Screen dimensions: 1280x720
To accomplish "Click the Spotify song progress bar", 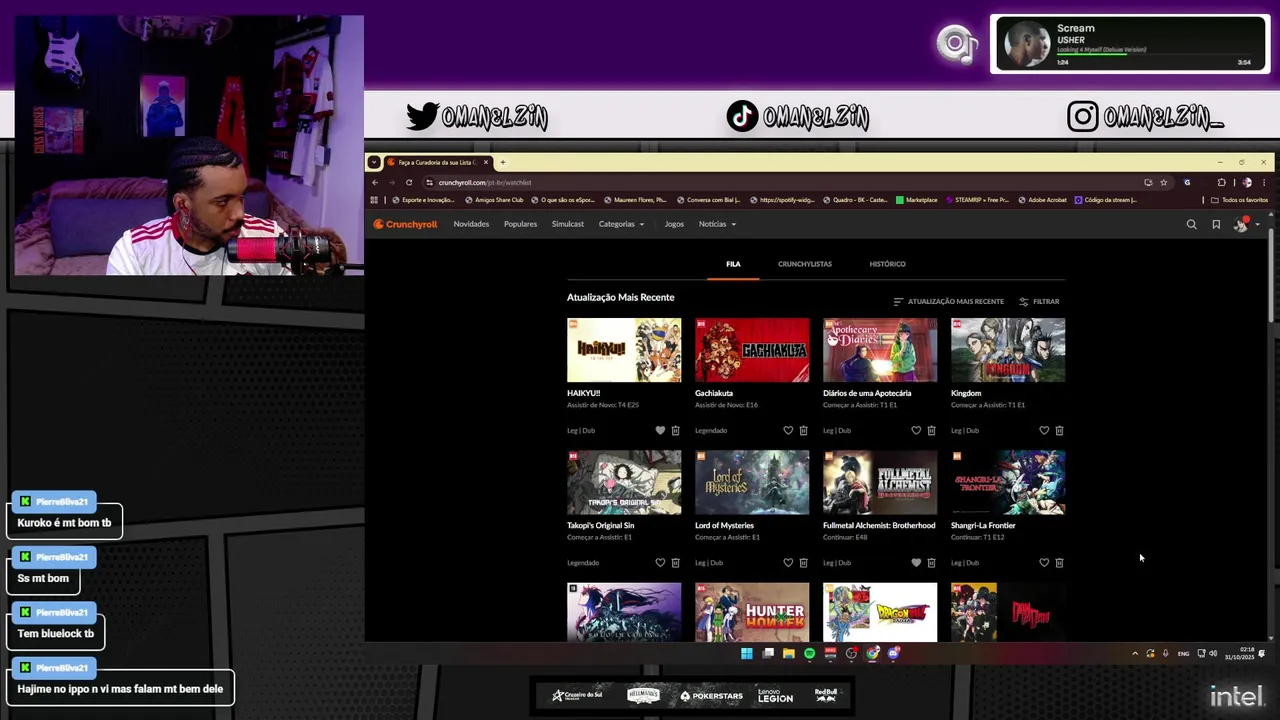I will [1154, 55].
